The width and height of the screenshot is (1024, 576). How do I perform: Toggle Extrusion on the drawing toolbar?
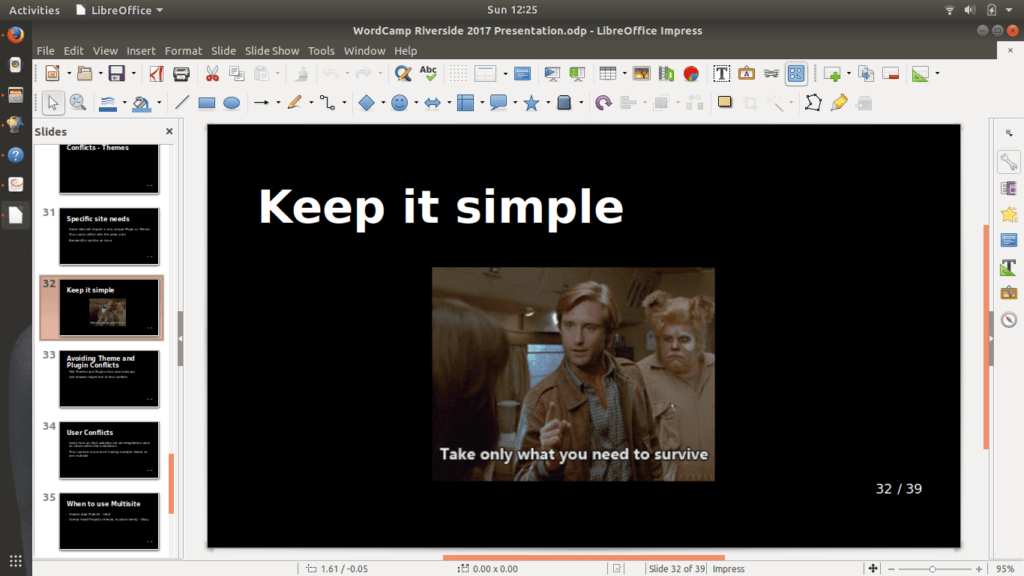pyautogui.click(x=864, y=103)
